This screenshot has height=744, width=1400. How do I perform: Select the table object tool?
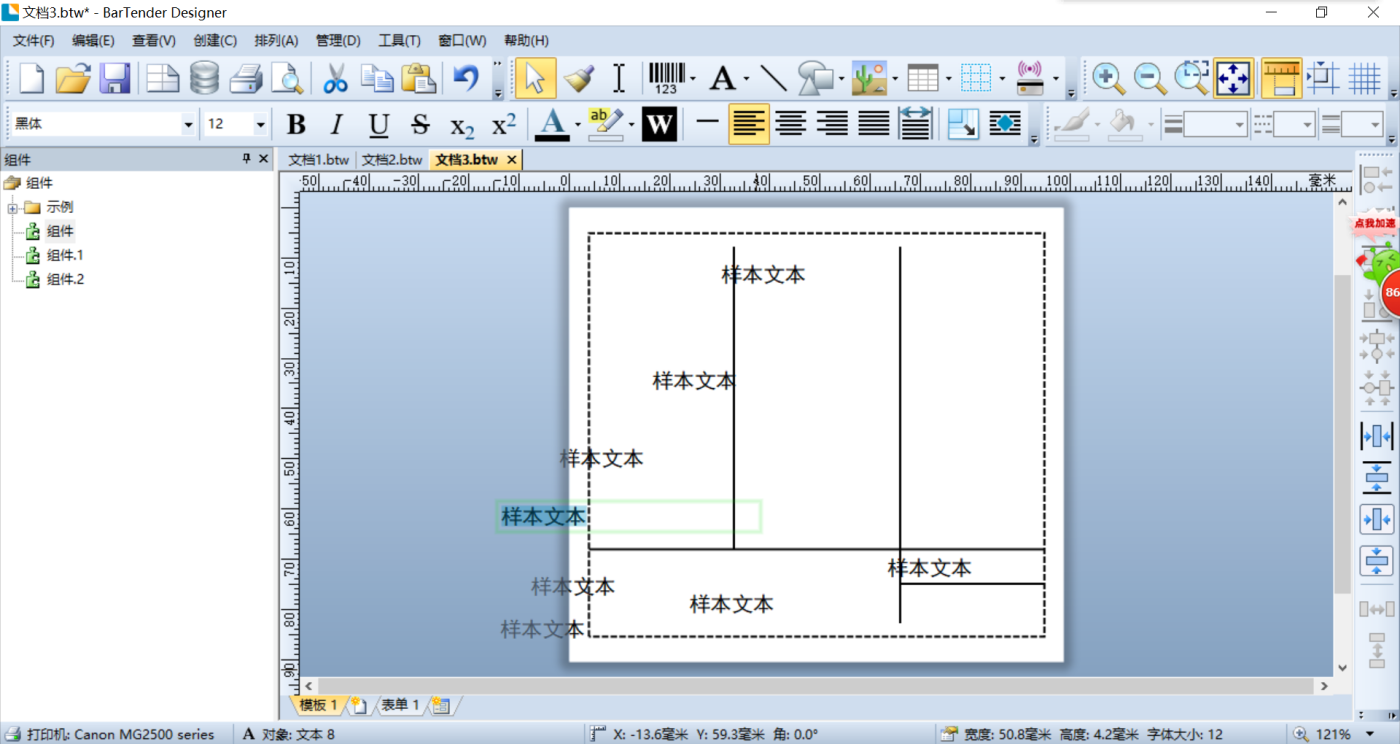922,78
